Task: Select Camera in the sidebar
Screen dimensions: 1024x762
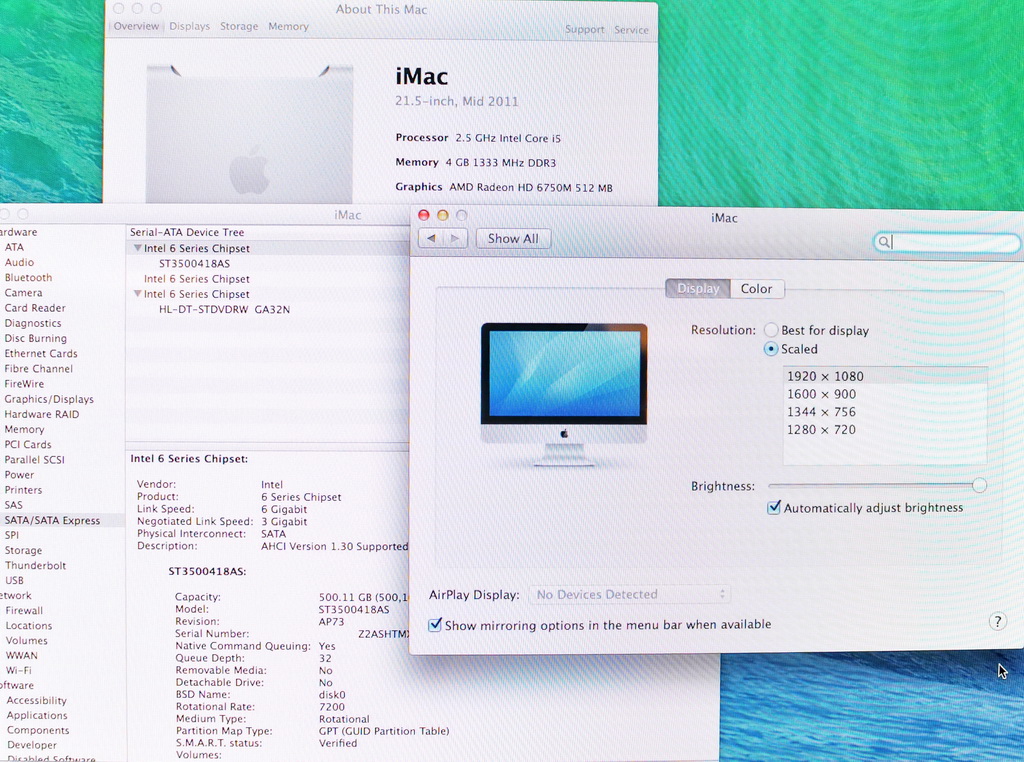Action: (23, 293)
